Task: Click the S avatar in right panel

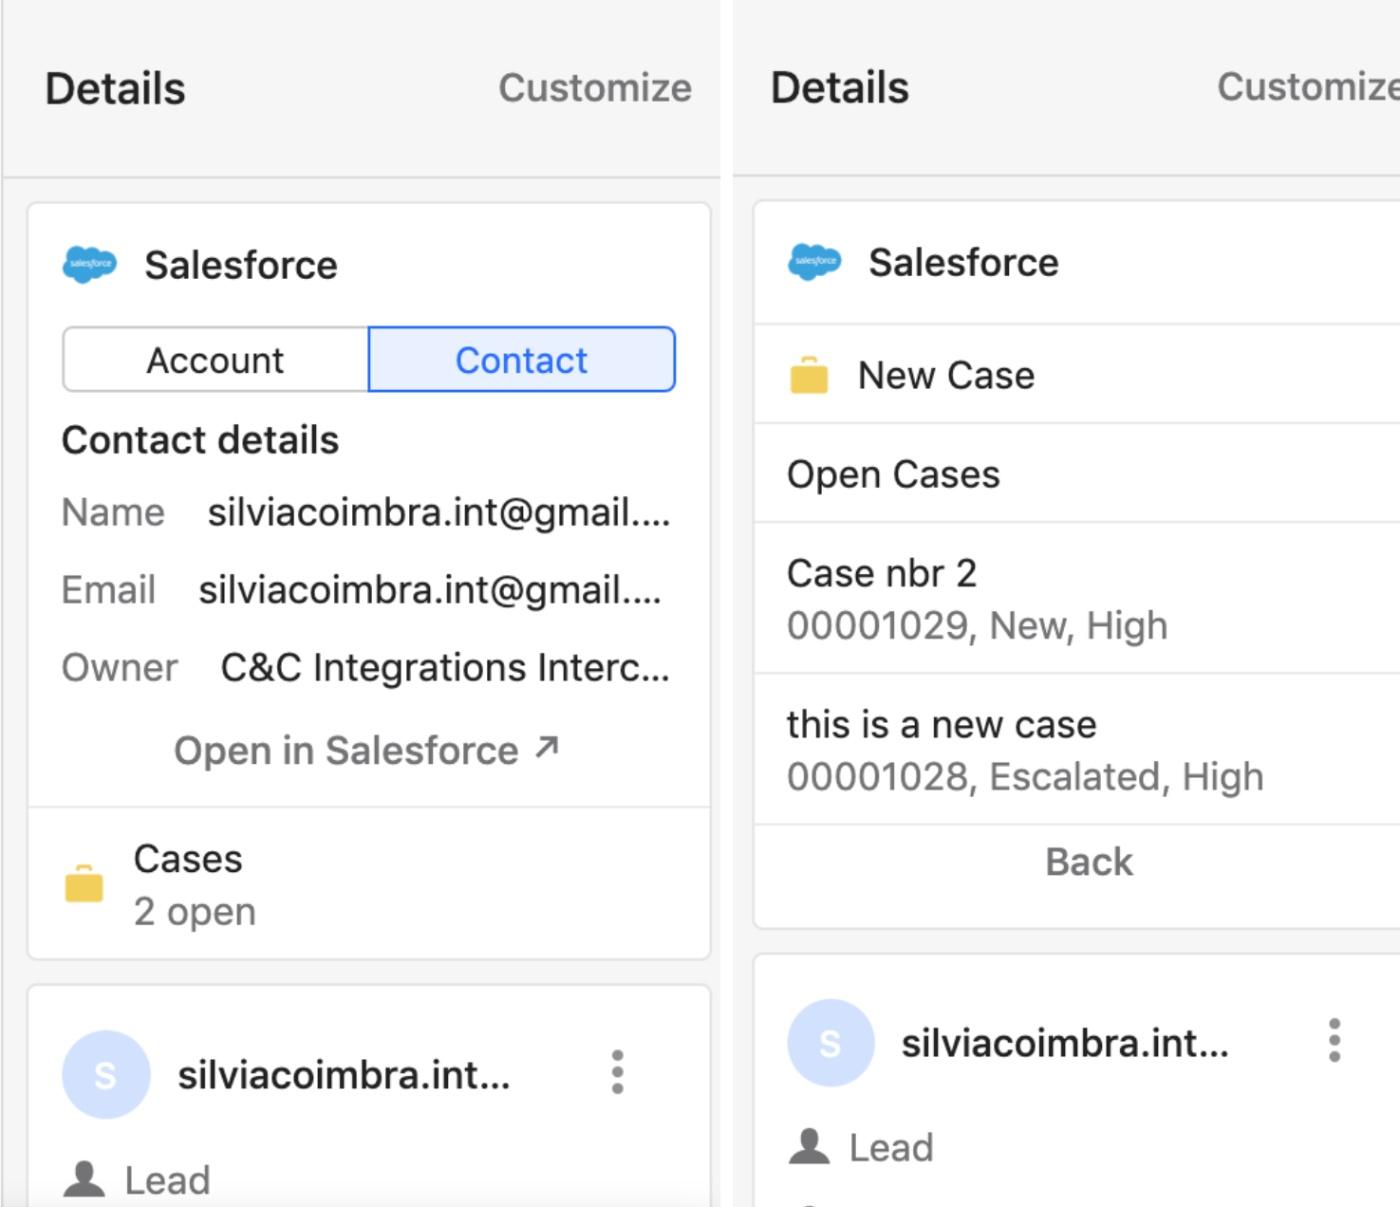Action: coord(831,1042)
